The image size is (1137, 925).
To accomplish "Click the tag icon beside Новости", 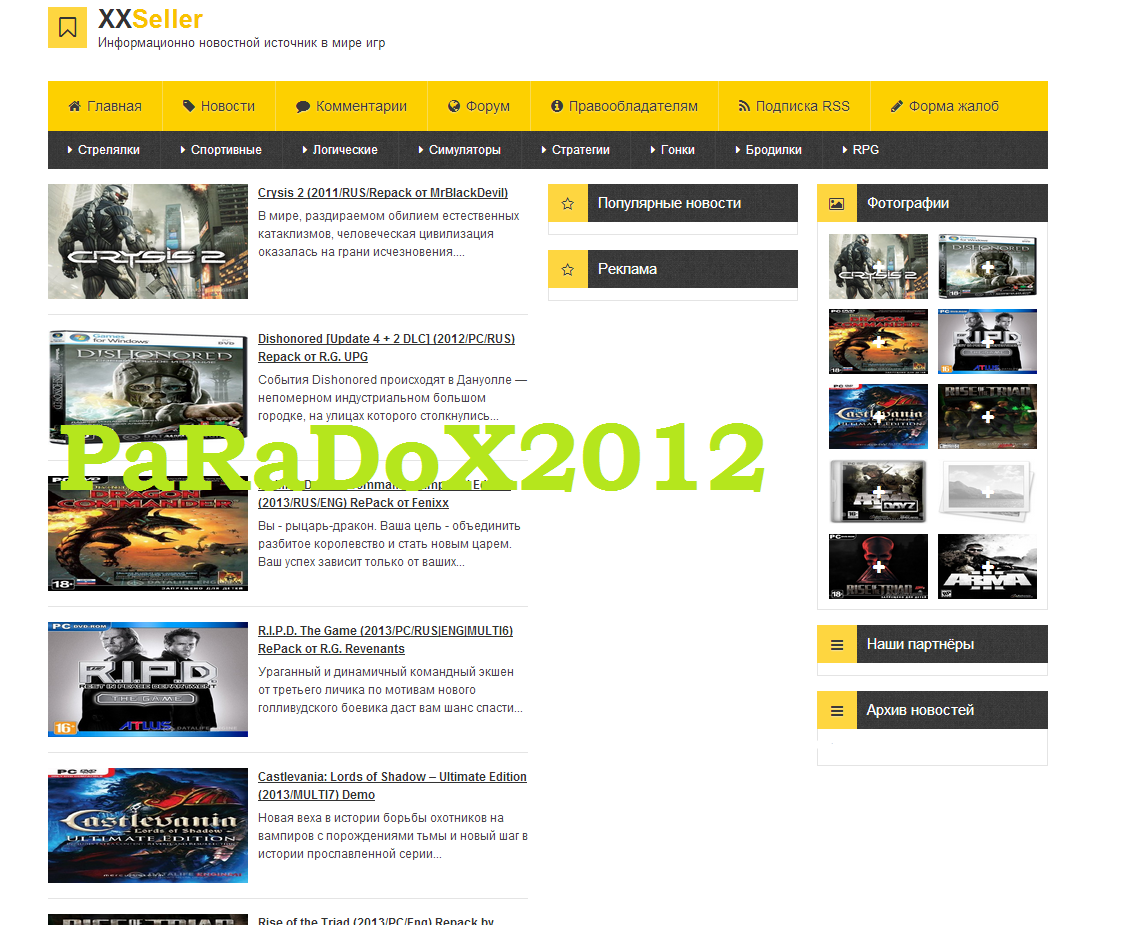I will point(189,106).
